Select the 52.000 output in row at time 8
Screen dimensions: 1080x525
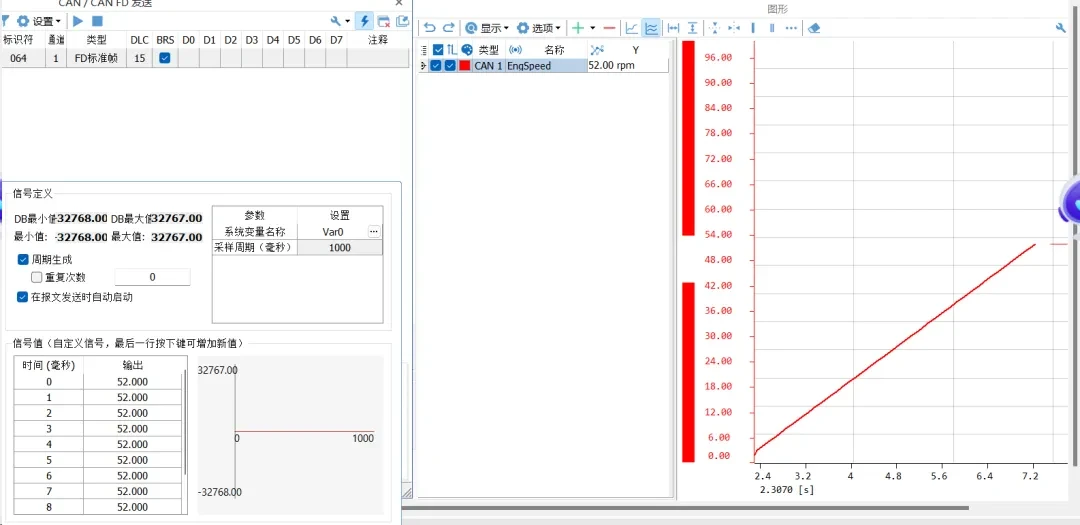(x=132, y=507)
